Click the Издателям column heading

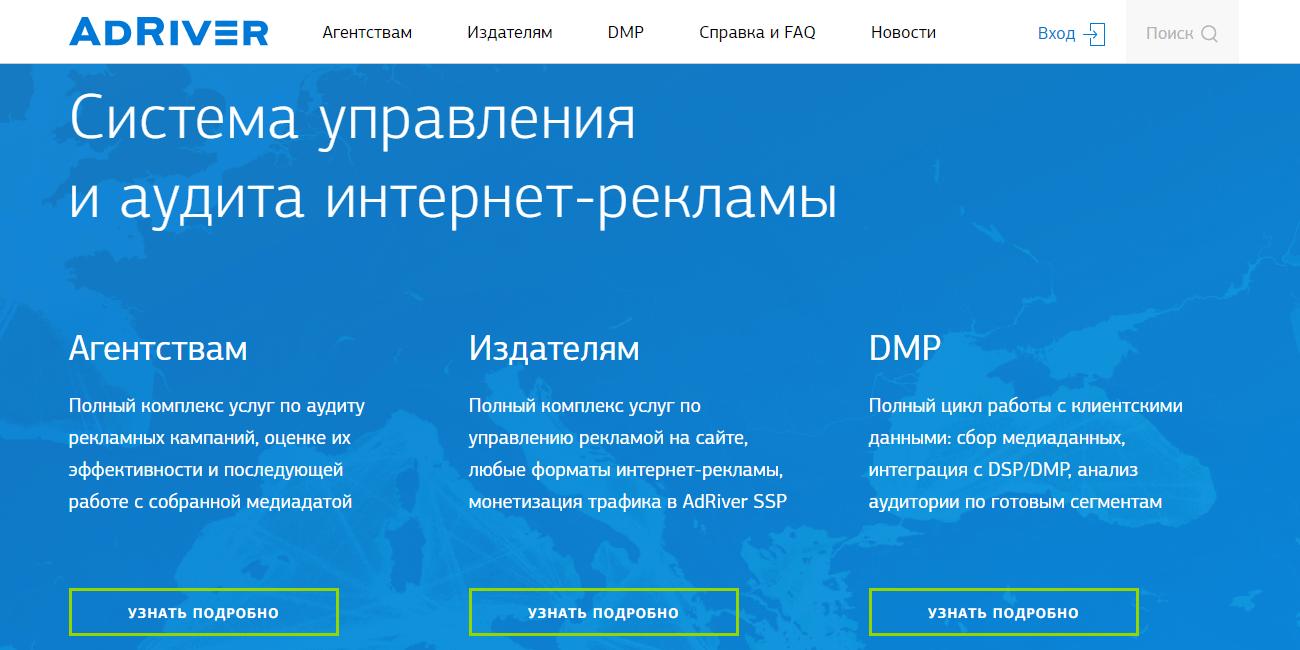coord(553,349)
